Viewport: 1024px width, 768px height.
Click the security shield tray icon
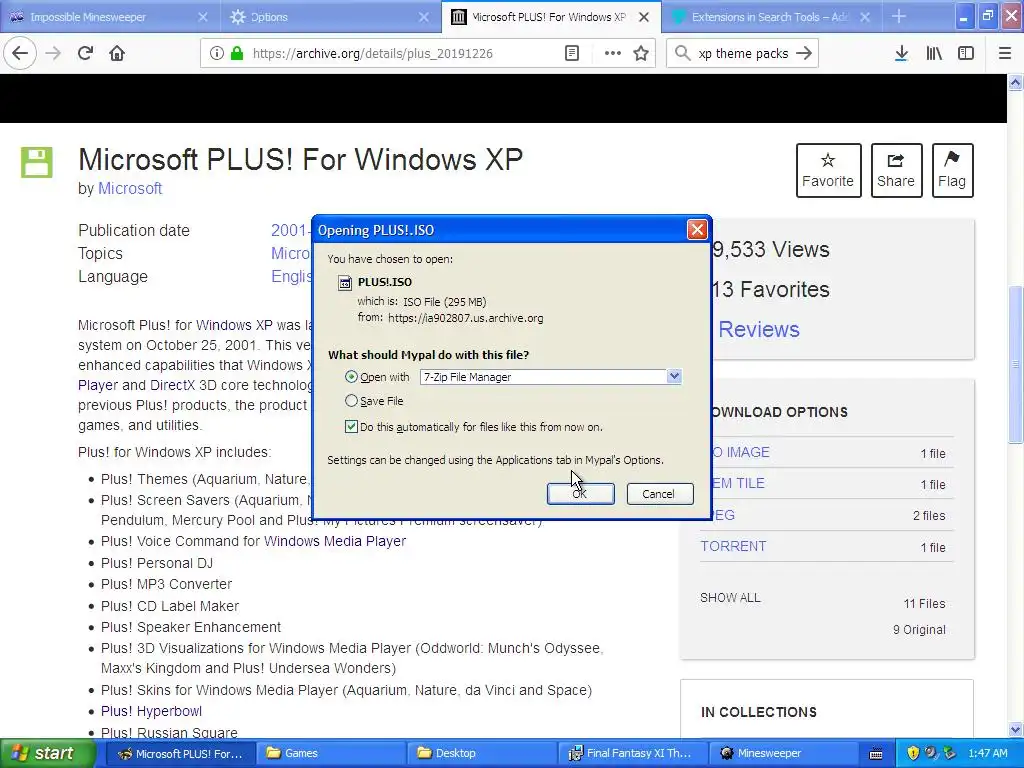(913, 753)
